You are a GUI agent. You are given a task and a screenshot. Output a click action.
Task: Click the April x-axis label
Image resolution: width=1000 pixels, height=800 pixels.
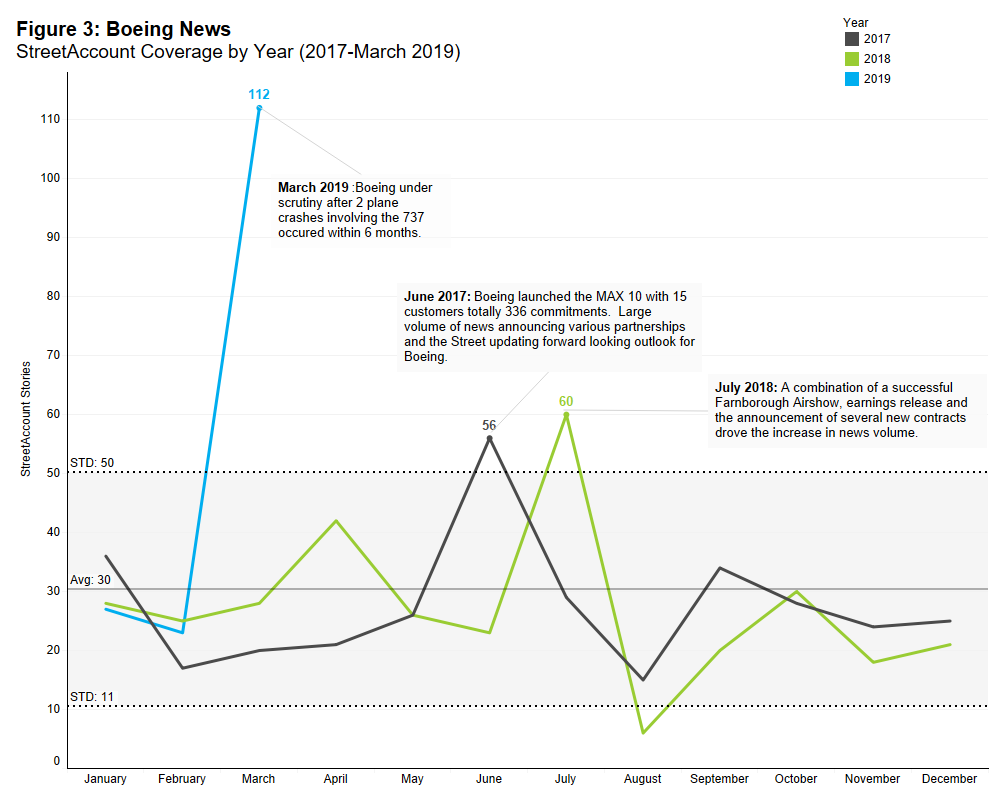tap(335, 779)
